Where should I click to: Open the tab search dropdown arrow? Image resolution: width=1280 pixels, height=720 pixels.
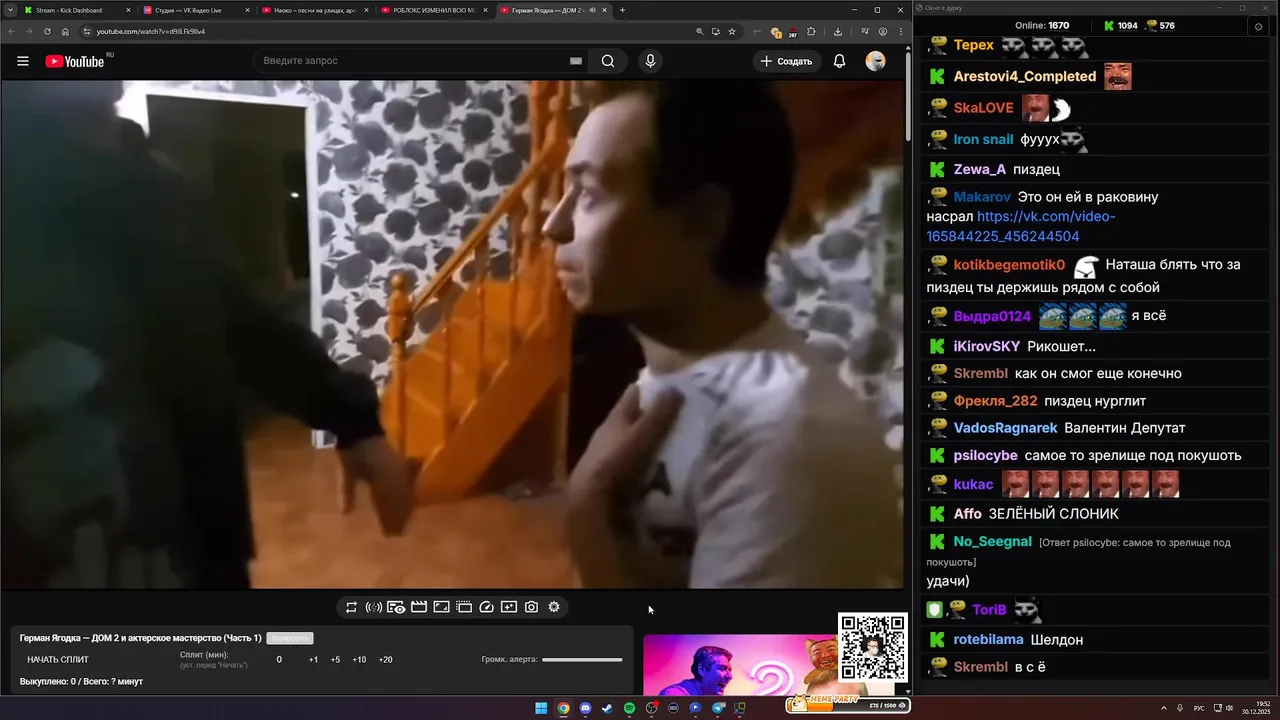(9, 10)
